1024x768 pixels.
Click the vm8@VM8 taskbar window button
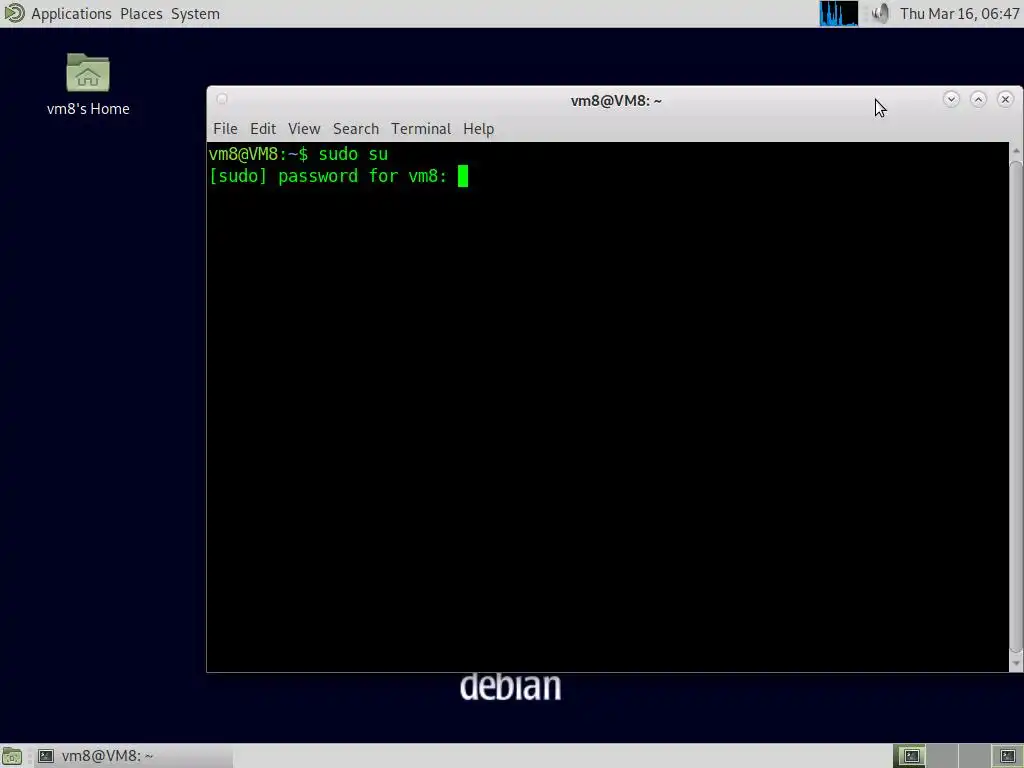(134, 756)
